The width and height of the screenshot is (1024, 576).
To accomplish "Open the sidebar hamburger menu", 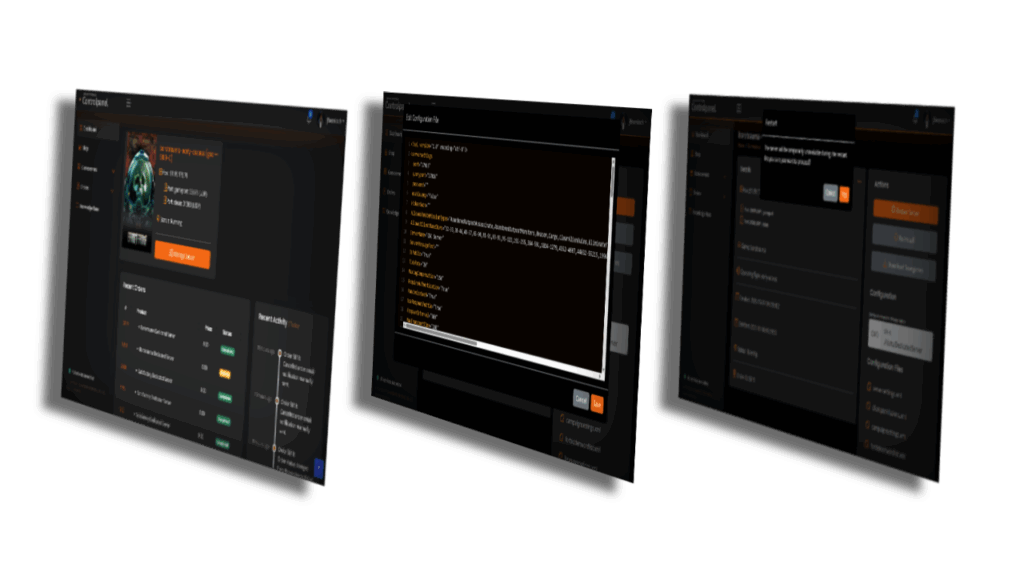I will (x=128, y=104).
